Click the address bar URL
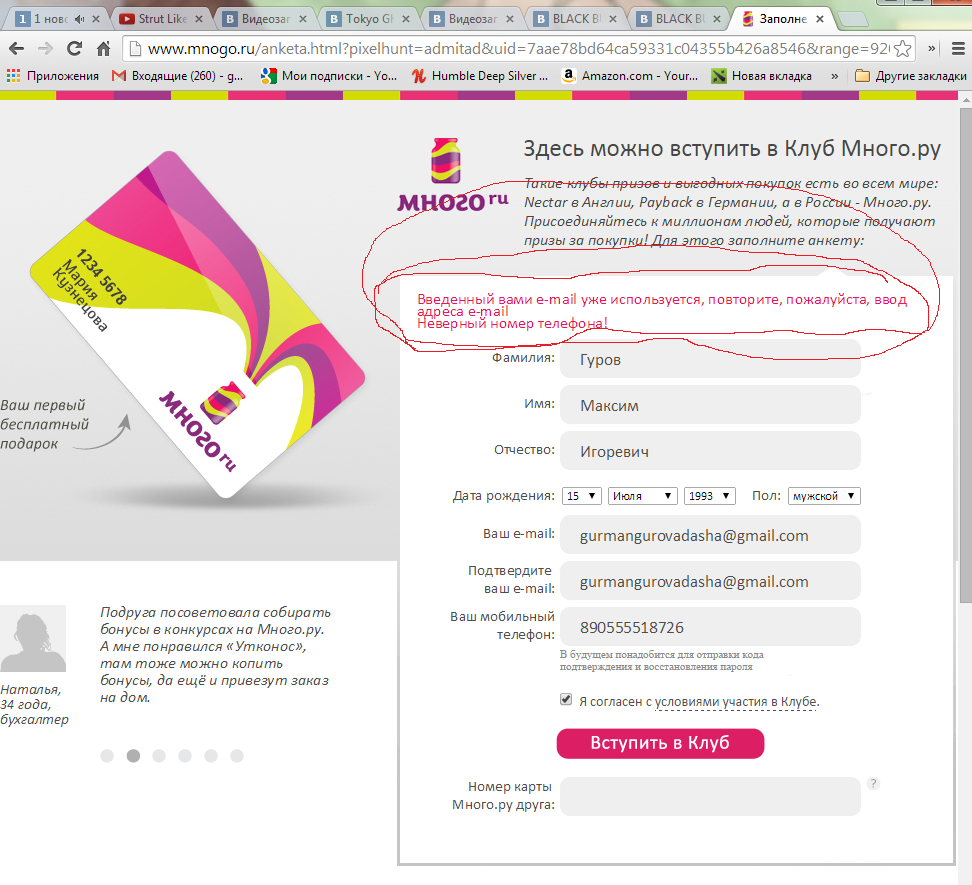The height and width of the screenshot is (885, 972). point(518,48)
